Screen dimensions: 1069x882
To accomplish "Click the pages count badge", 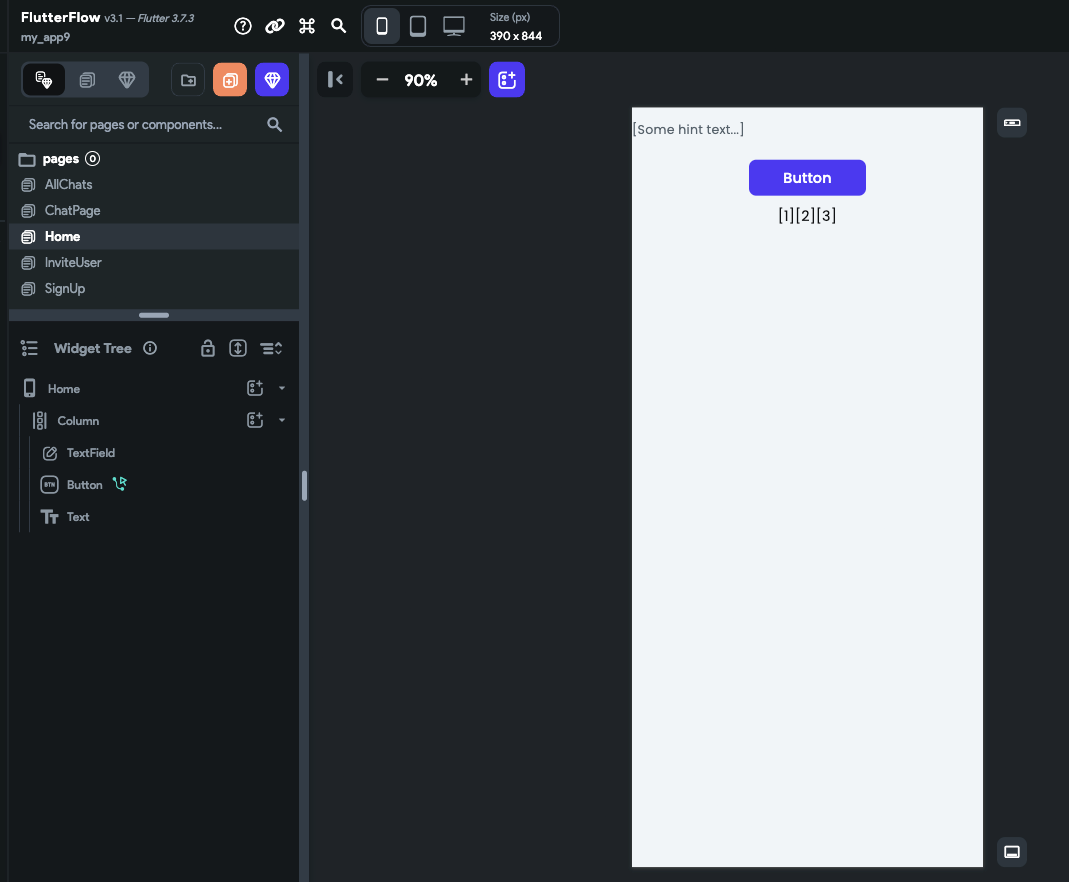I will pyautogui.click(x=93, y=159).
